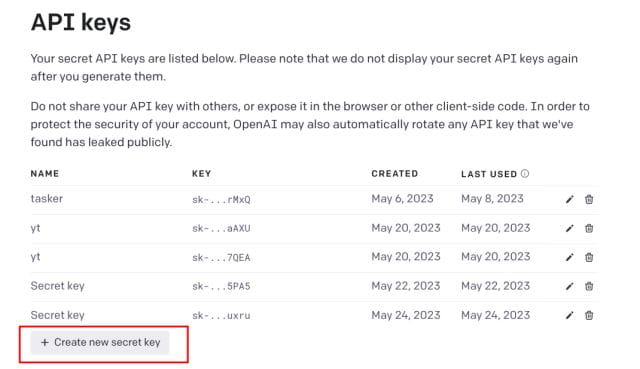This screenshot has height=369, width=640.
Task: Click Create new secret key button
Action: coord(100,342)
